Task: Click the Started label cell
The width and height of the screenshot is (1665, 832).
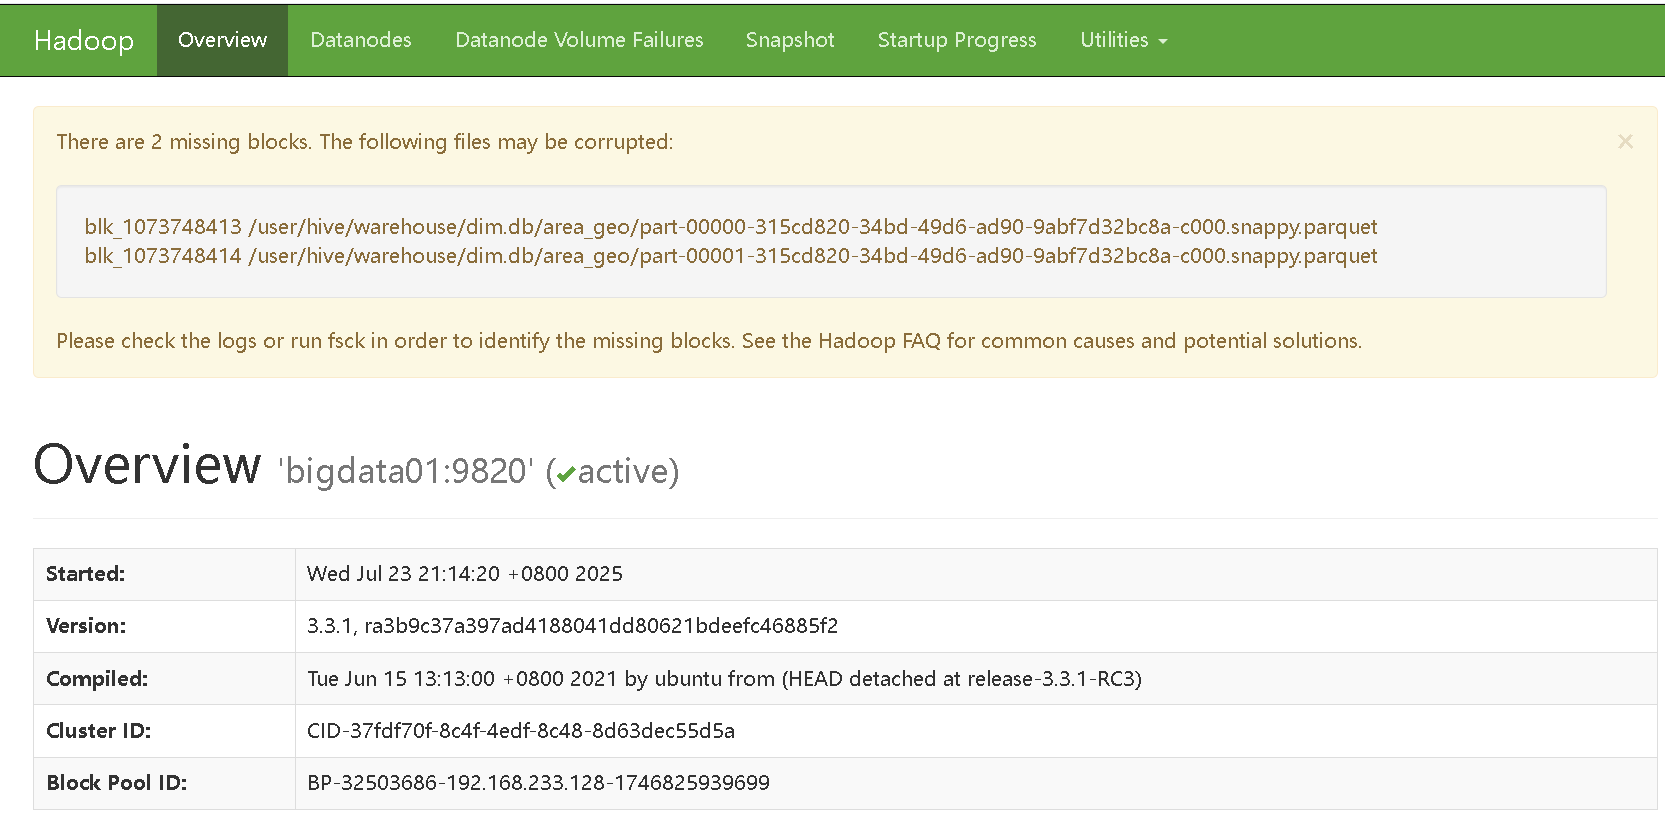Action: click(x=164, y=574)
